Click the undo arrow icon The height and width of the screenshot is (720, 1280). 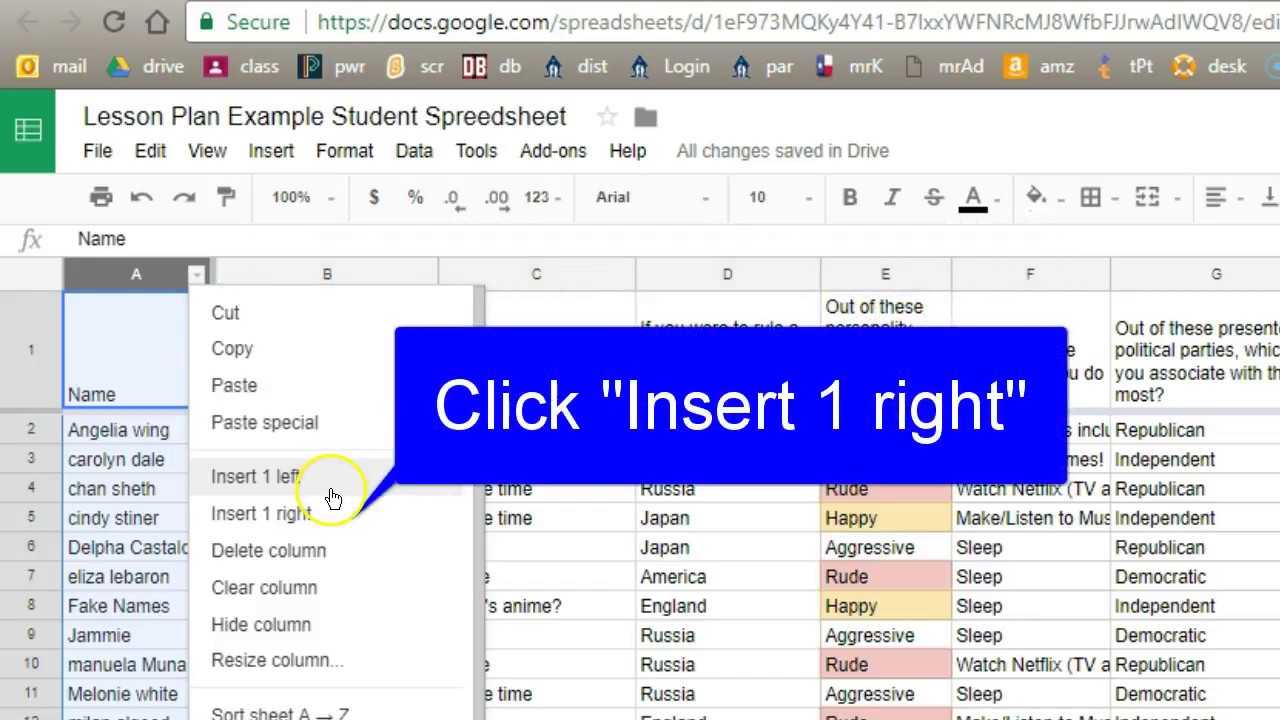(x=141, y=197)
